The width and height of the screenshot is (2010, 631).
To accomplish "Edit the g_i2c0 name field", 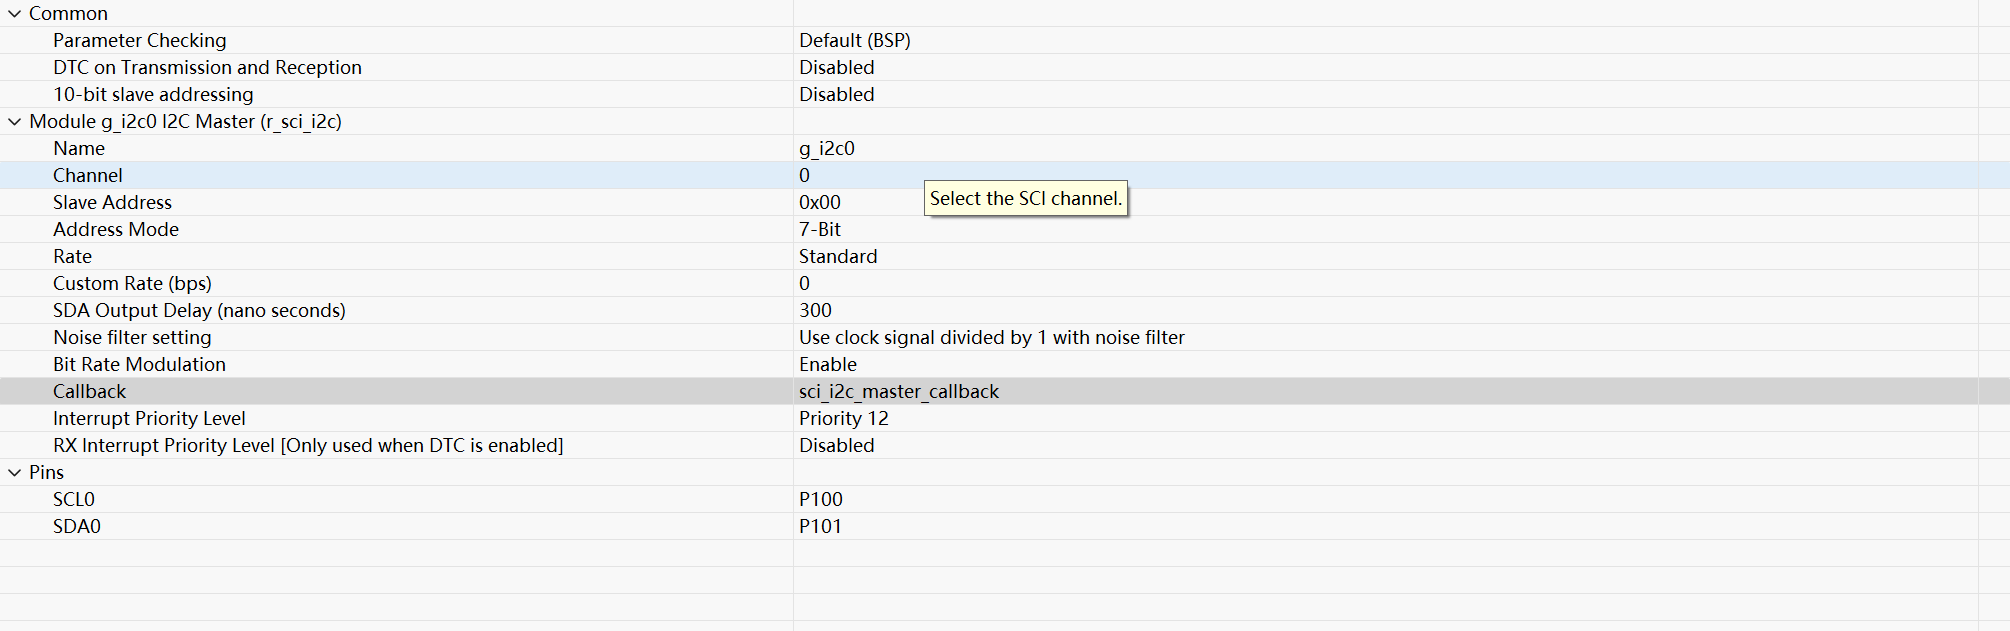I will pos(1385,148).
